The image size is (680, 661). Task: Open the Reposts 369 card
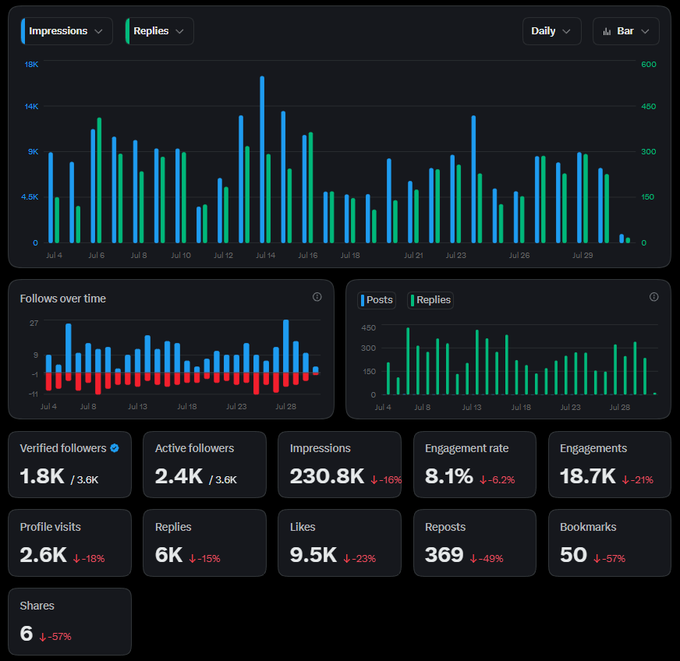coord(475,543)
